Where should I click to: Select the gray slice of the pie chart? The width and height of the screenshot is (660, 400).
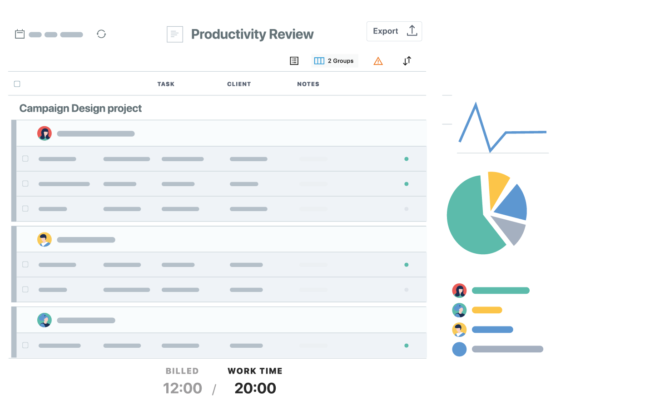[x=511, y=229]
